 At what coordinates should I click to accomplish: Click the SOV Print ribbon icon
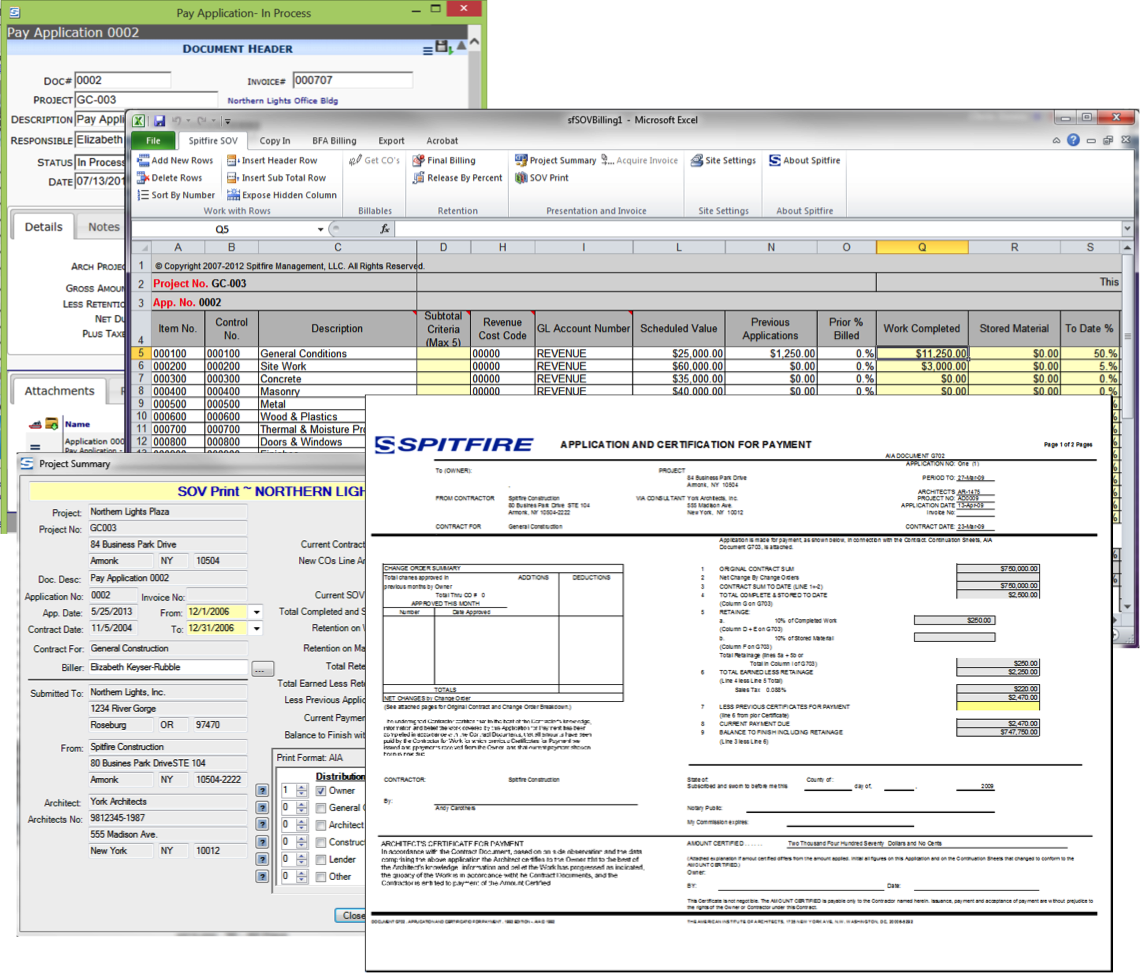point(521,178)
